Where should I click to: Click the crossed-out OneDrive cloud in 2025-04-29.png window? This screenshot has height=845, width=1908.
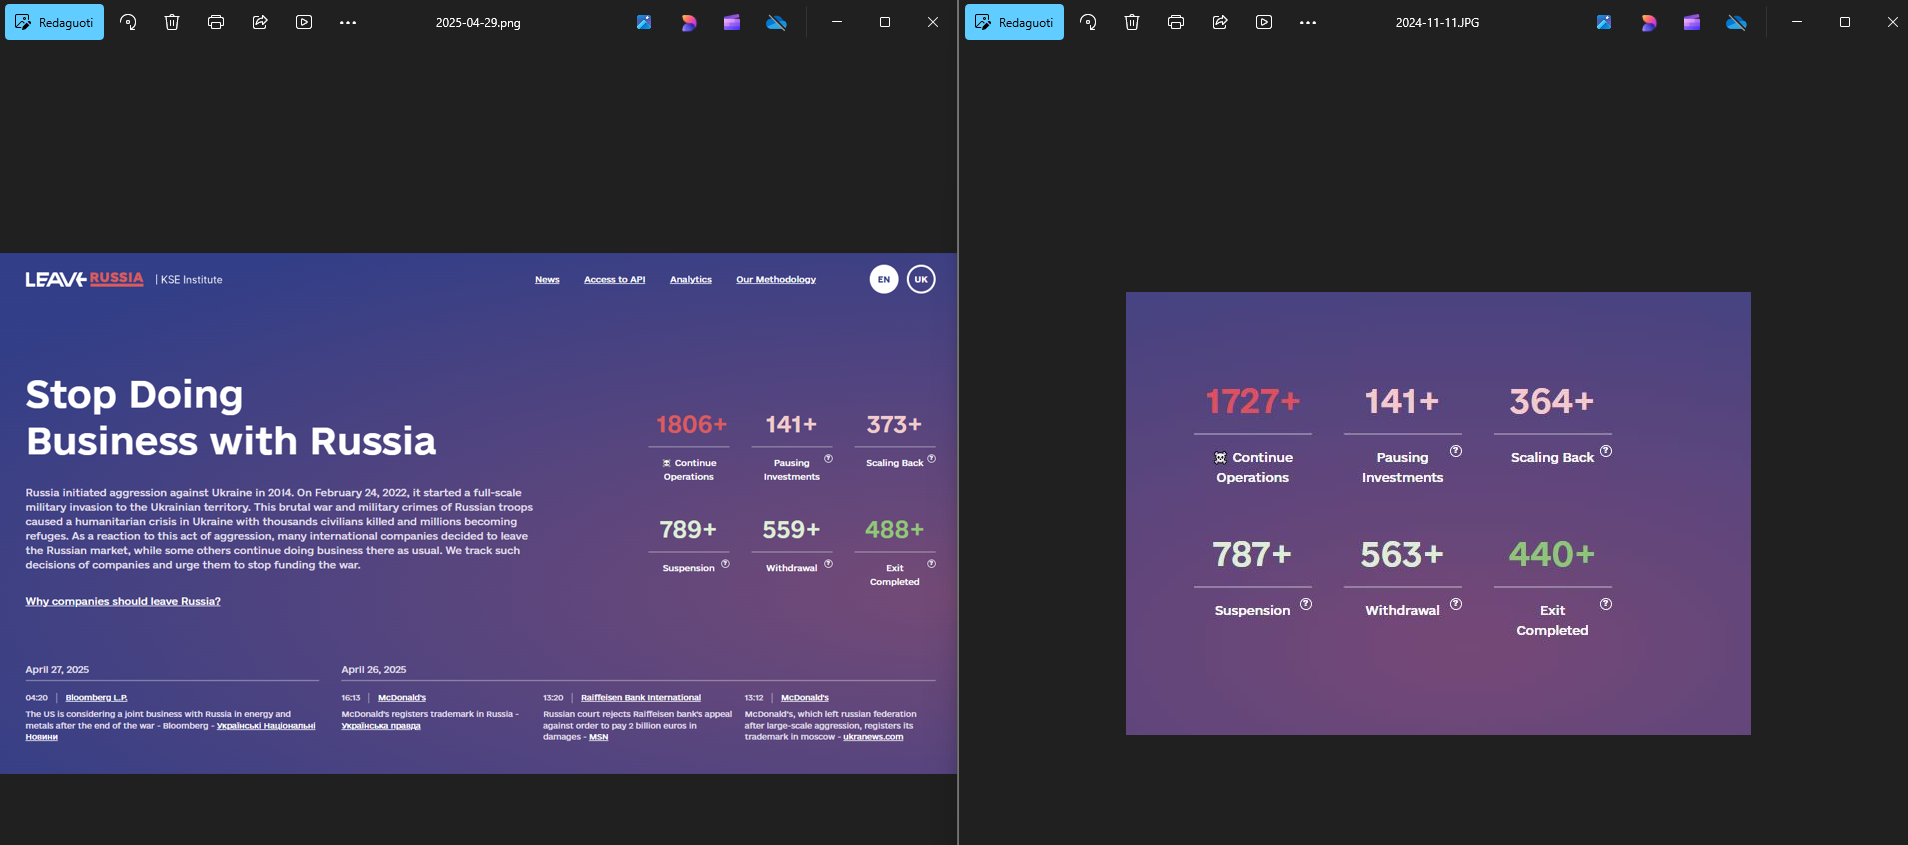[x=776, y=22]
